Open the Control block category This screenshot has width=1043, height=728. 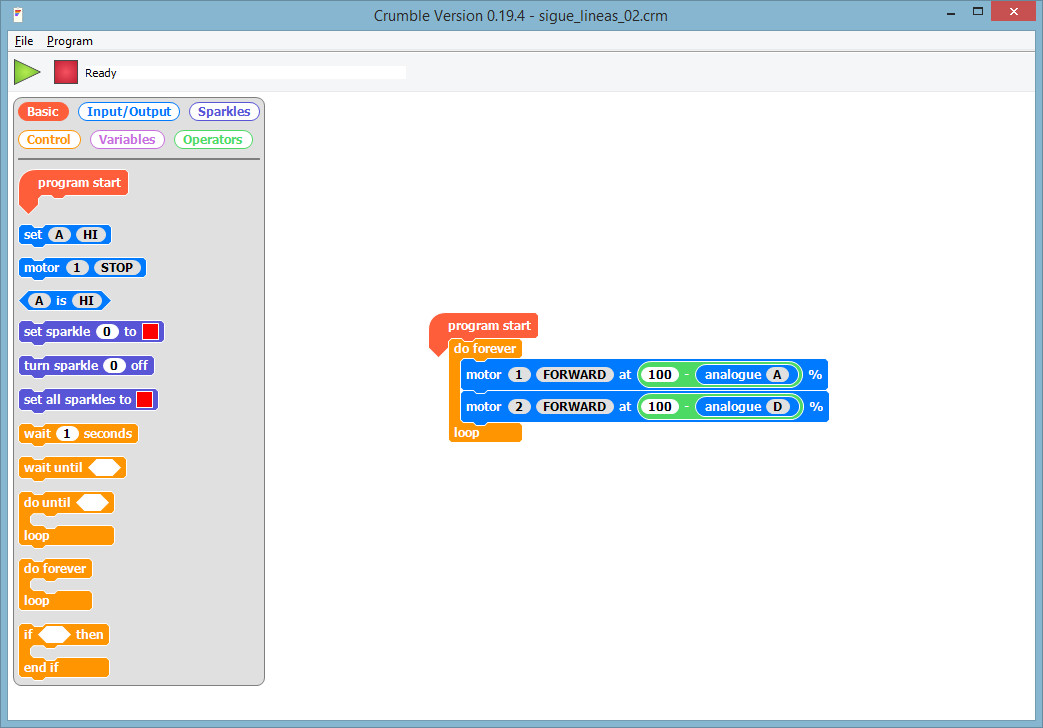click(49, 140)
